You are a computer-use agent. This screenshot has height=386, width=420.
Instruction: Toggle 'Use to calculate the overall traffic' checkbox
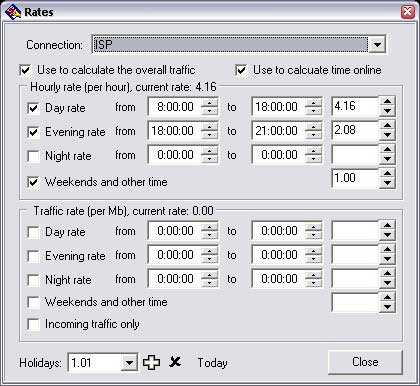(25, 70)
